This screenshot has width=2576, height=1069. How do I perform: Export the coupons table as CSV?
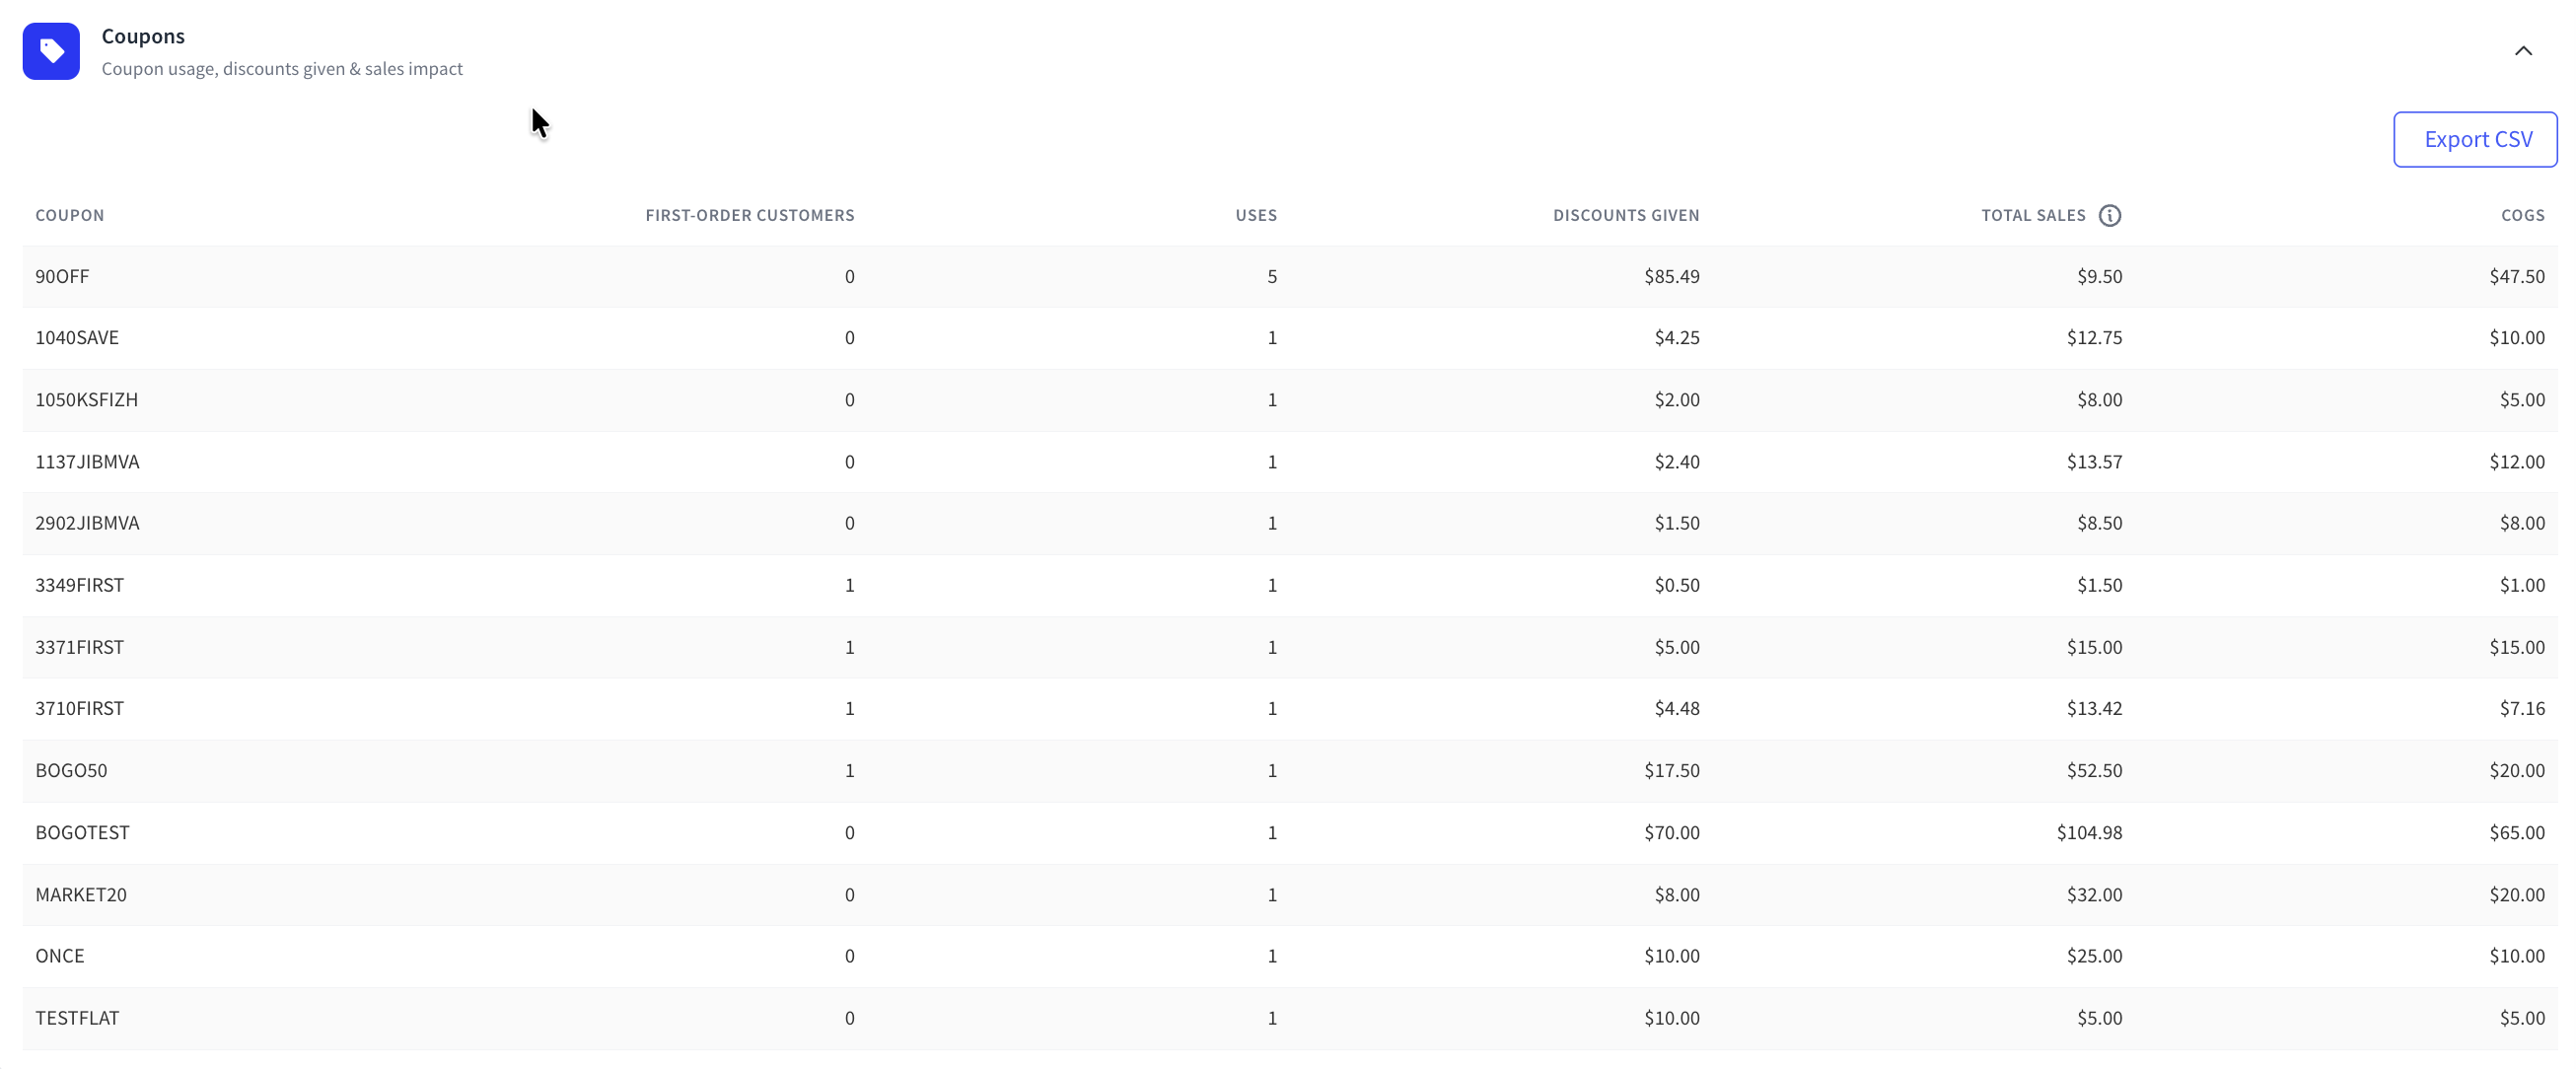coord(2475,139)
